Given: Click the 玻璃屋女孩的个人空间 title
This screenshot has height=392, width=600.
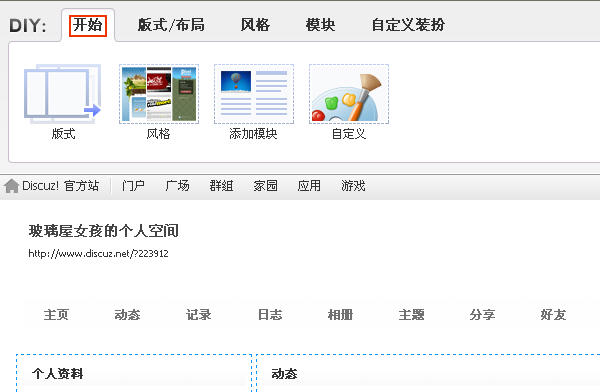Looking at the screenshot, I should coord(103,231).
